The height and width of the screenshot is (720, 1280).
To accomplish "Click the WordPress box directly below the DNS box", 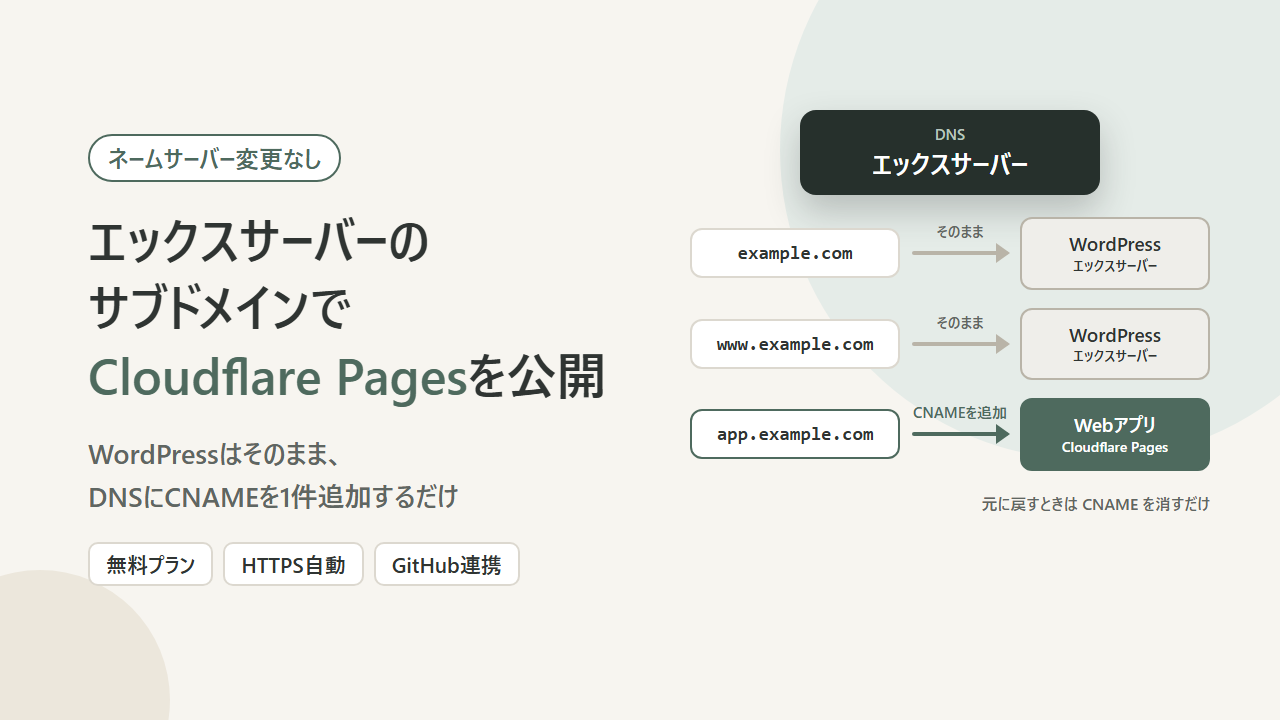I will [x=1115, y=253].
